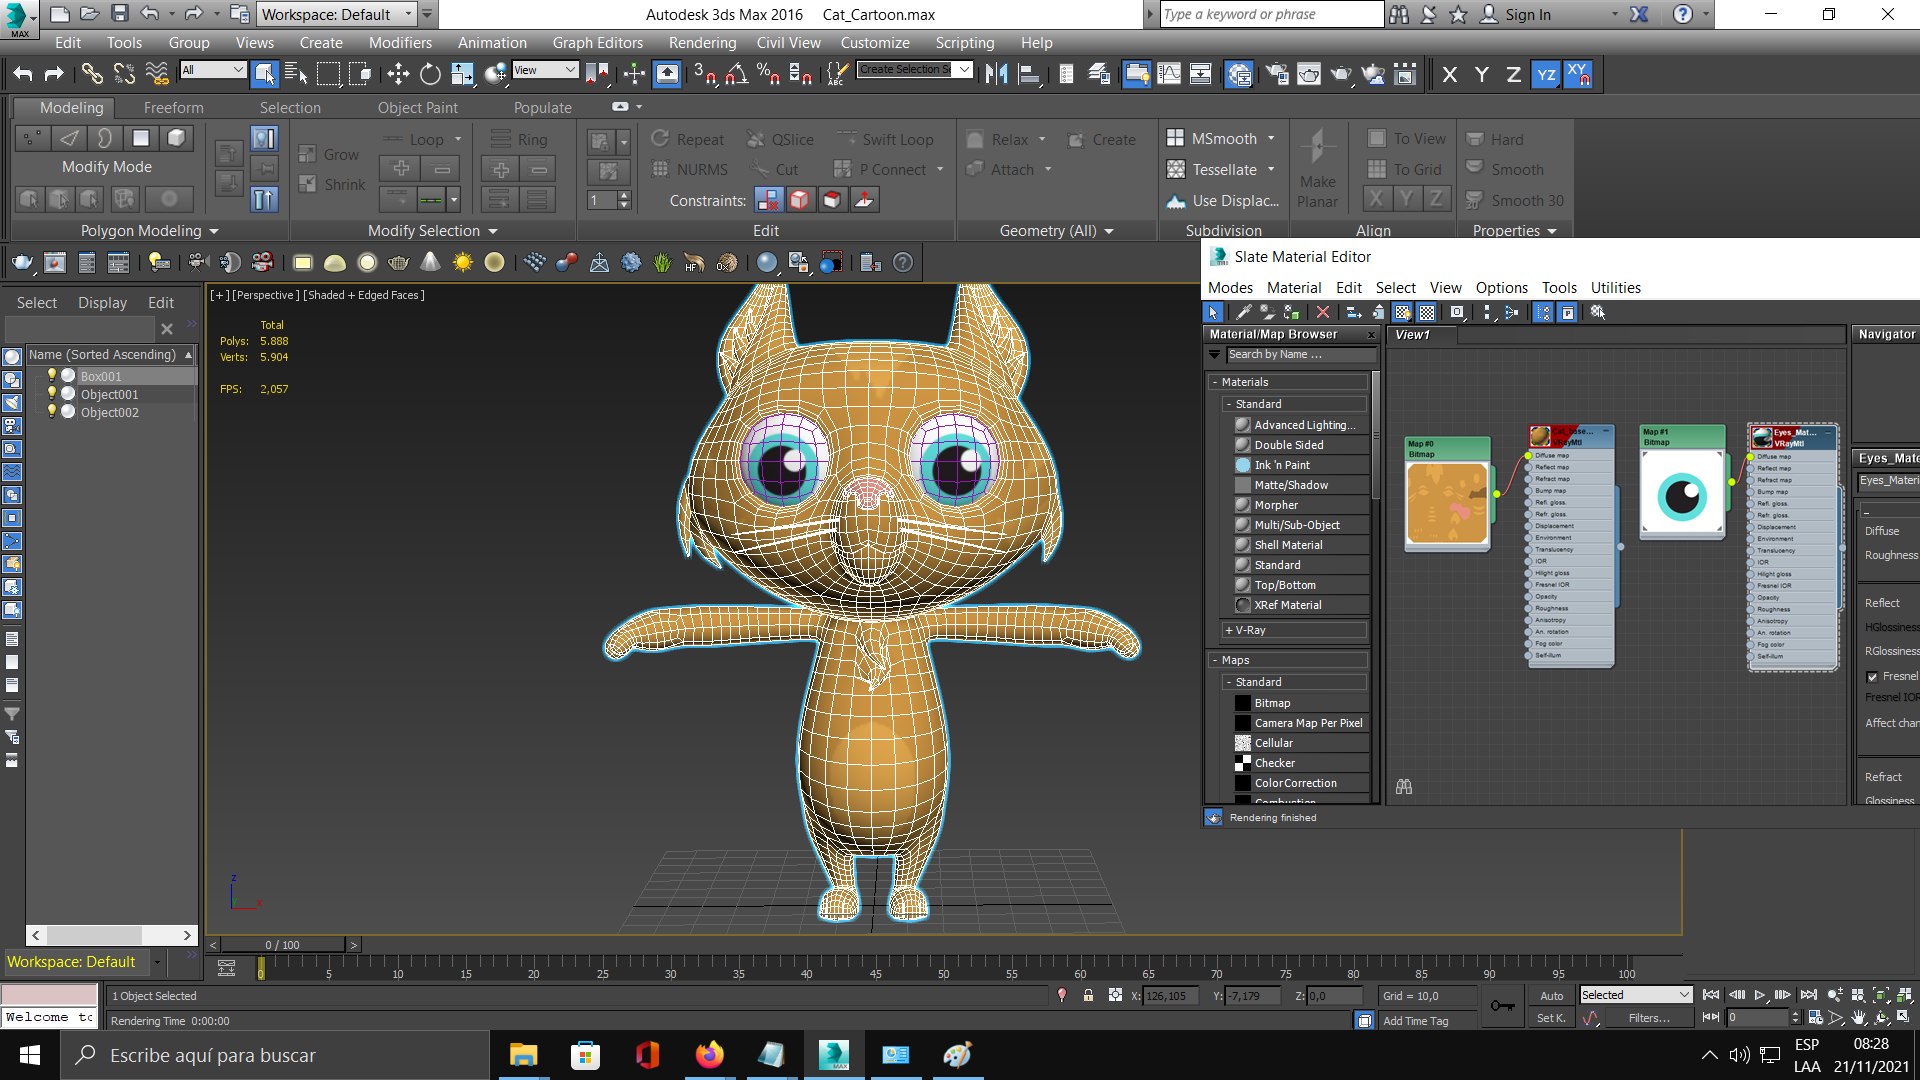
Task: Click the Select and Link chain icon
Action: tap(92, 73)
